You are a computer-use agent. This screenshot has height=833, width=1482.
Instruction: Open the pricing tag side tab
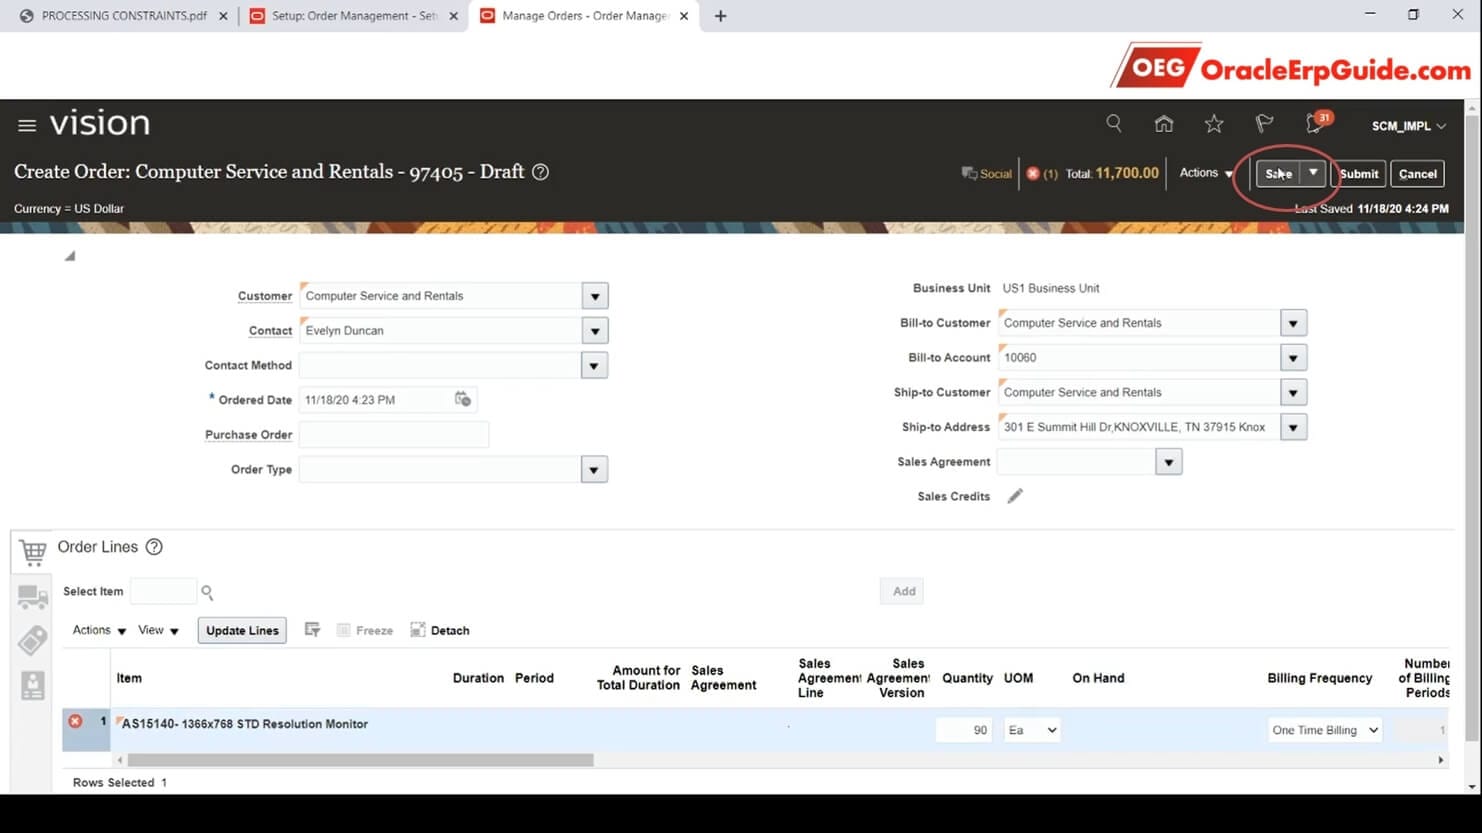[33, 641]
